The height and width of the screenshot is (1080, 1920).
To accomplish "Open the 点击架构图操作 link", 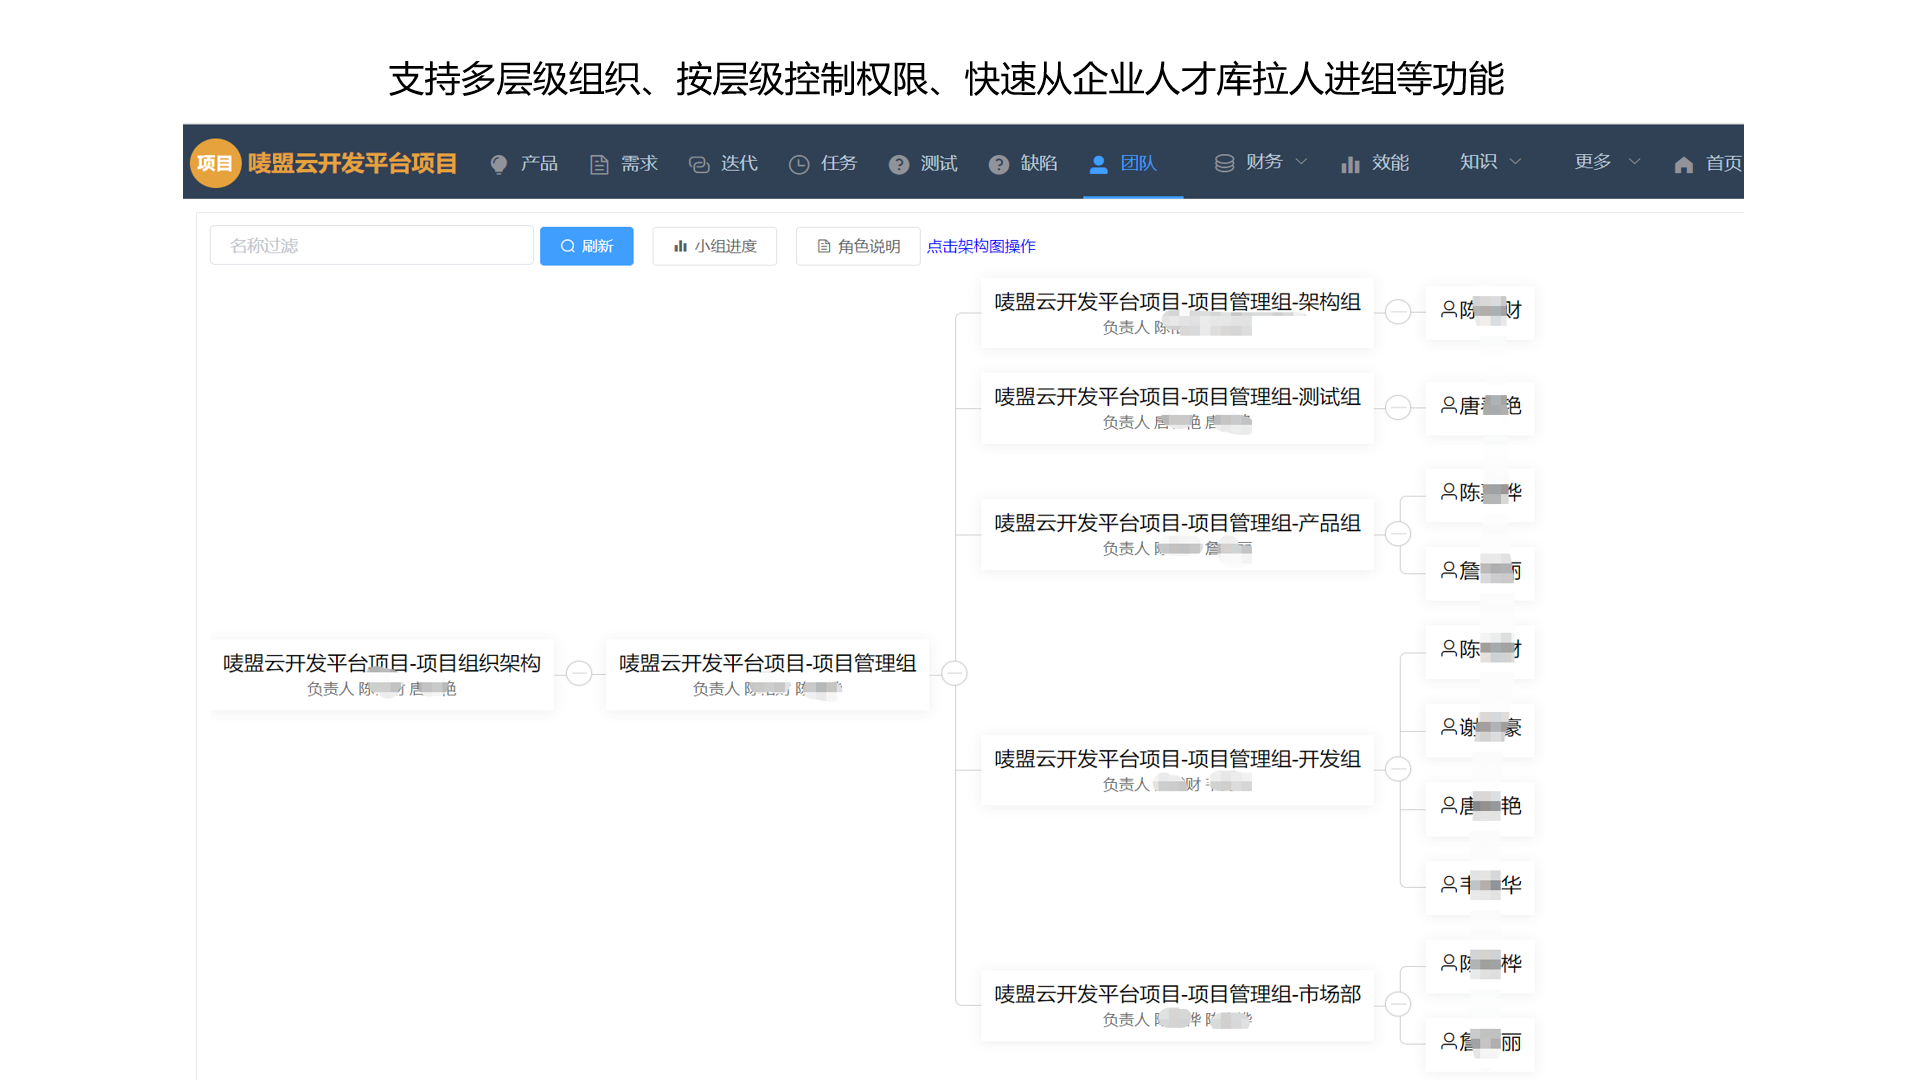I will [x=980, y=246].
